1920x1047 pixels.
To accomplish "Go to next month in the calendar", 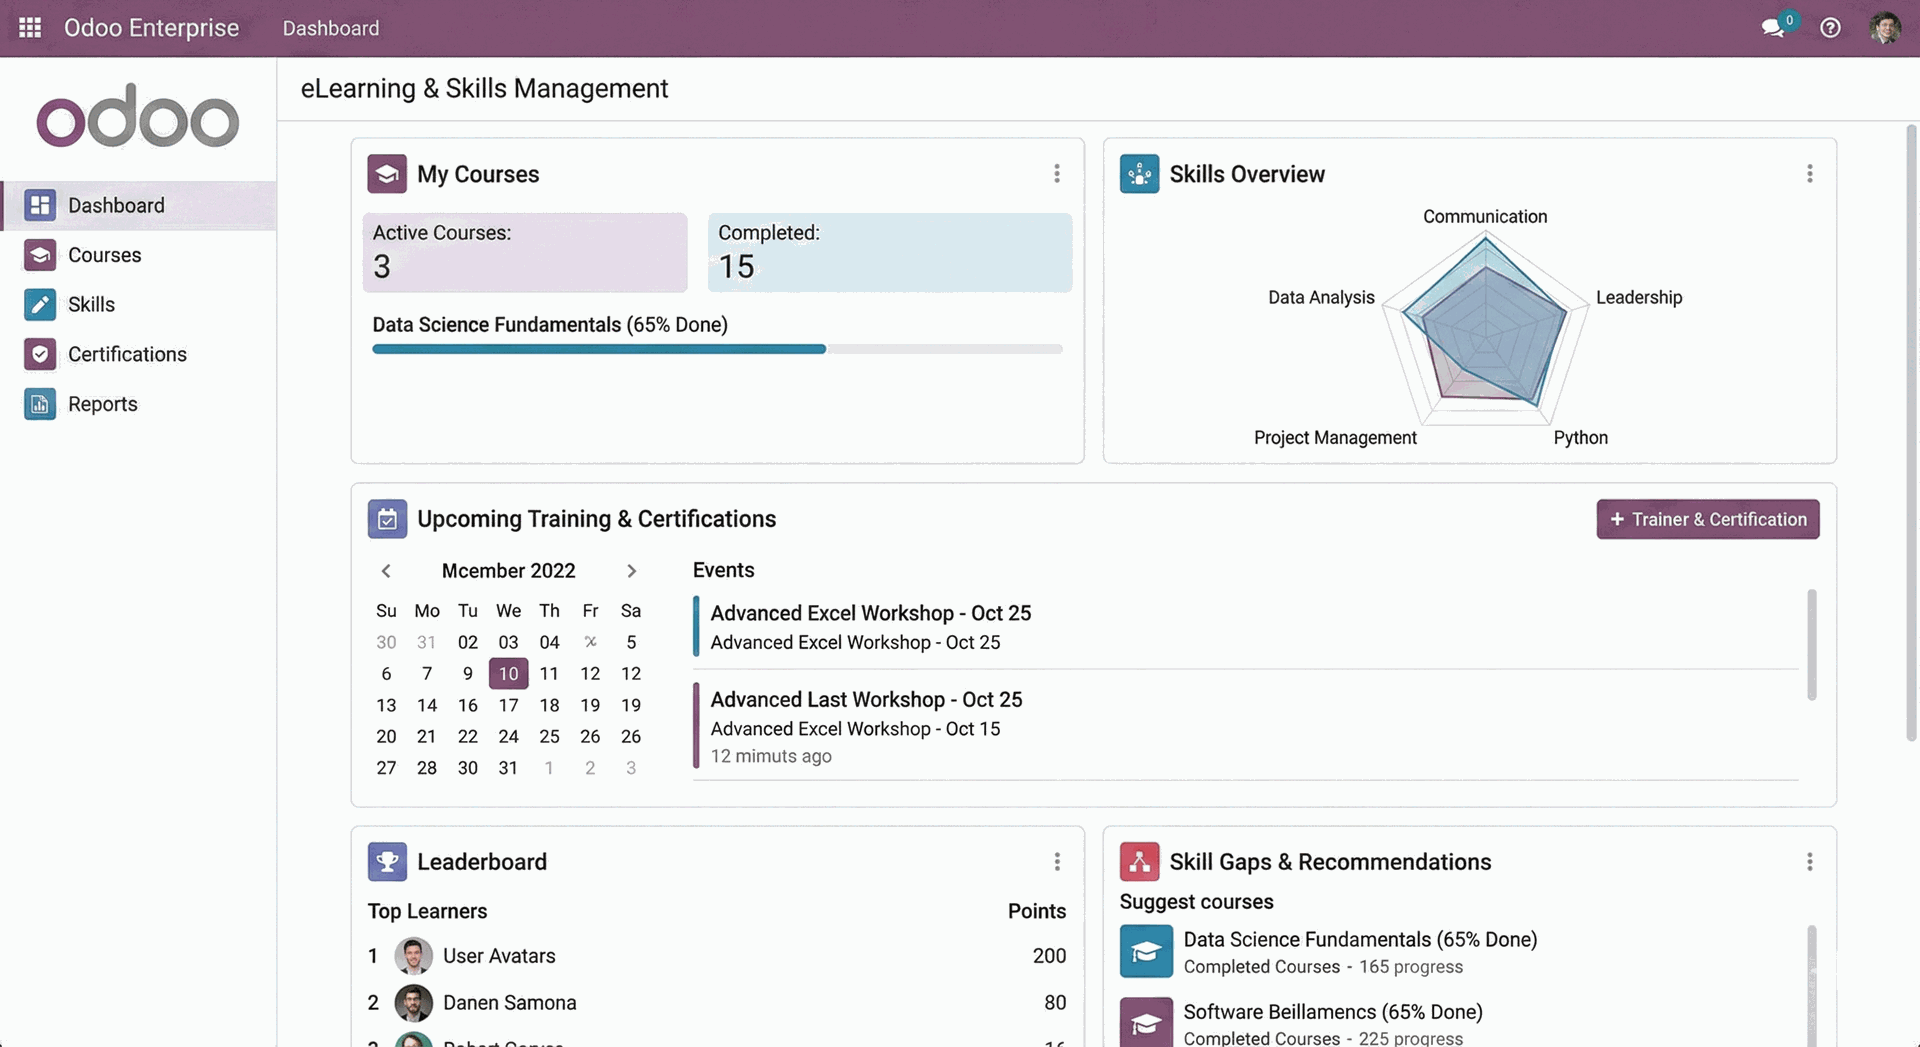I will [631, 571].
